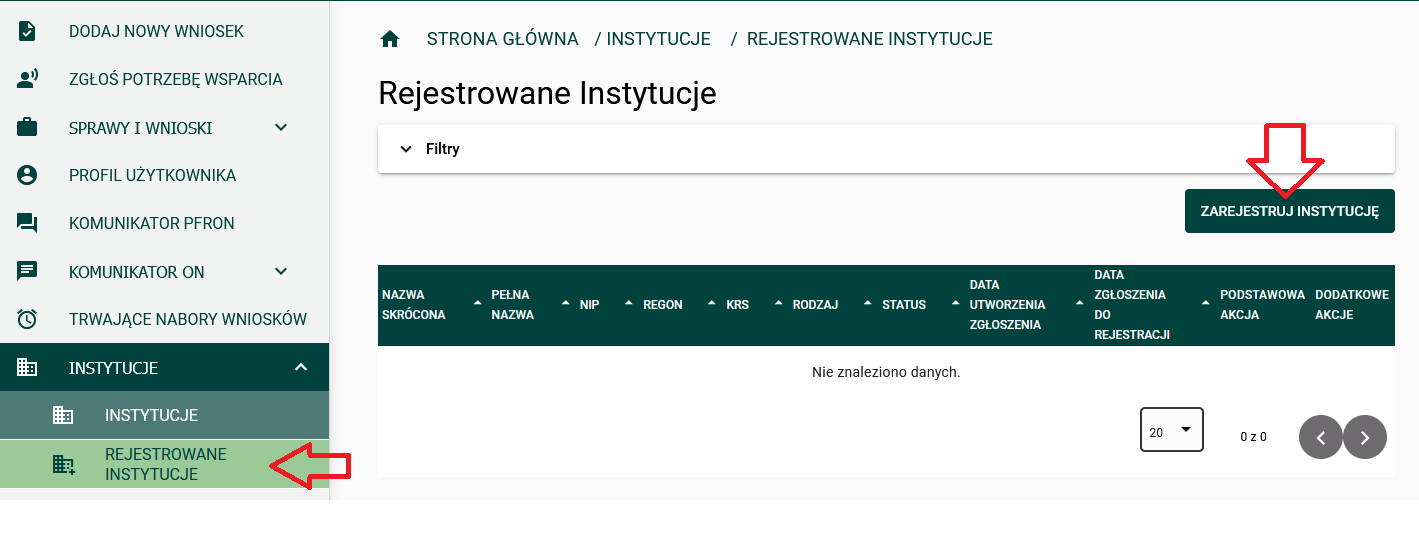Click the building icon of the Instytucje submenu item
The image size is (1419, 546).
pos(63,415)
